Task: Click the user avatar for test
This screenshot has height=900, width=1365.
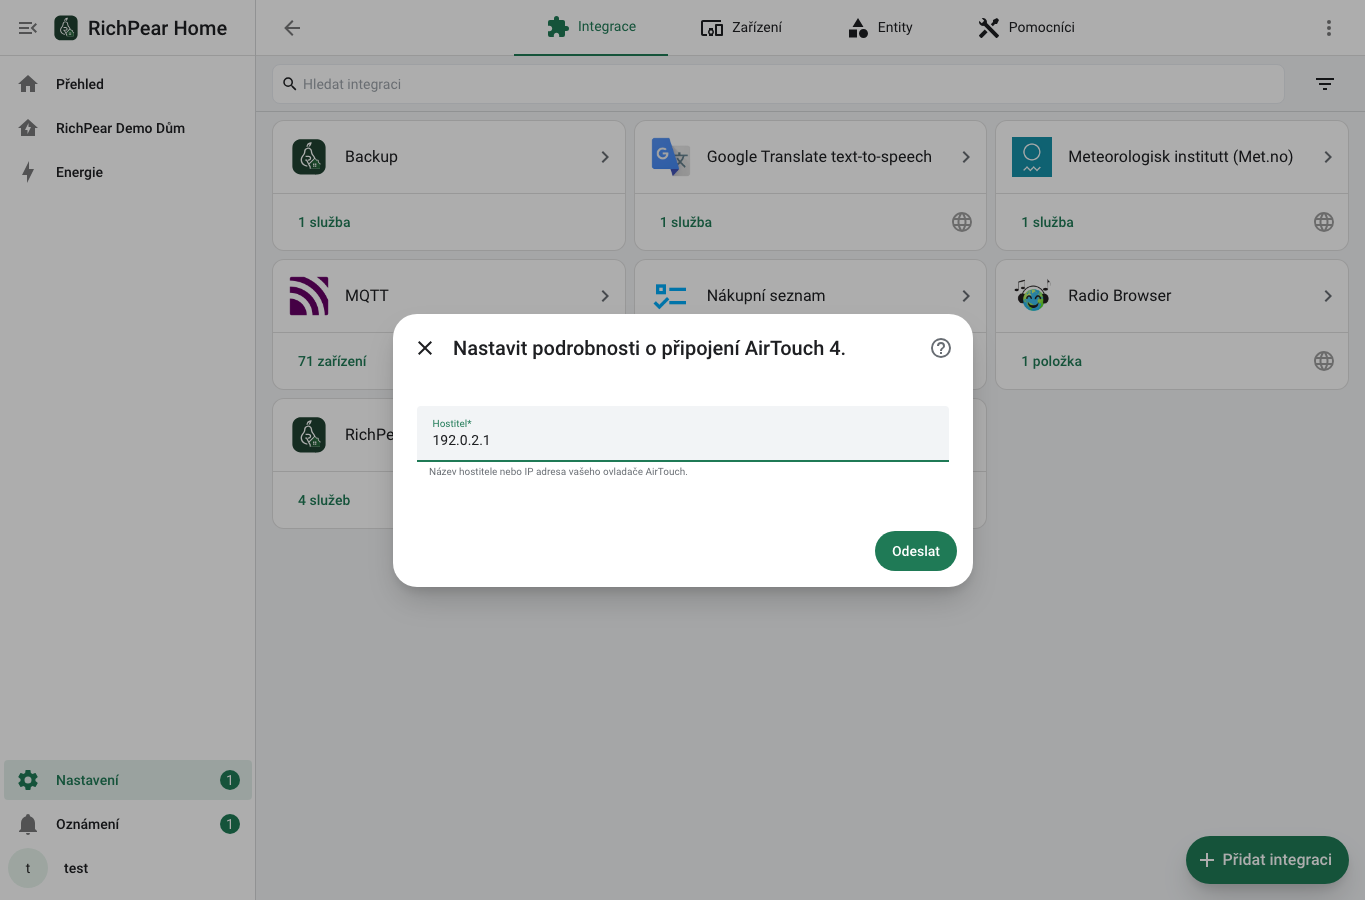Action: (28, 868)
